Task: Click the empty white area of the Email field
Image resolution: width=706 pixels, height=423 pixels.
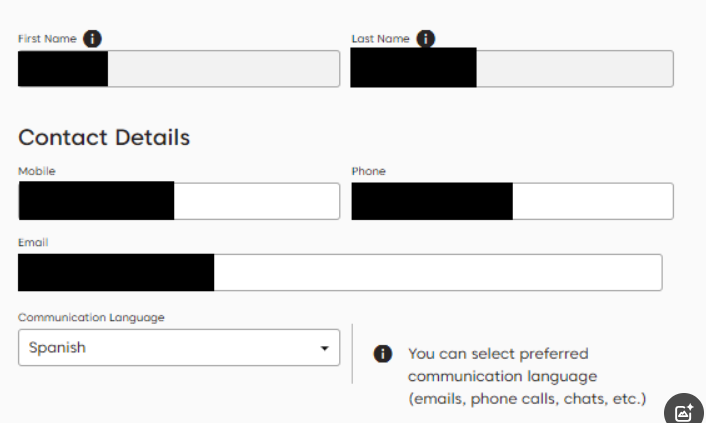Action: coord(436,272)
